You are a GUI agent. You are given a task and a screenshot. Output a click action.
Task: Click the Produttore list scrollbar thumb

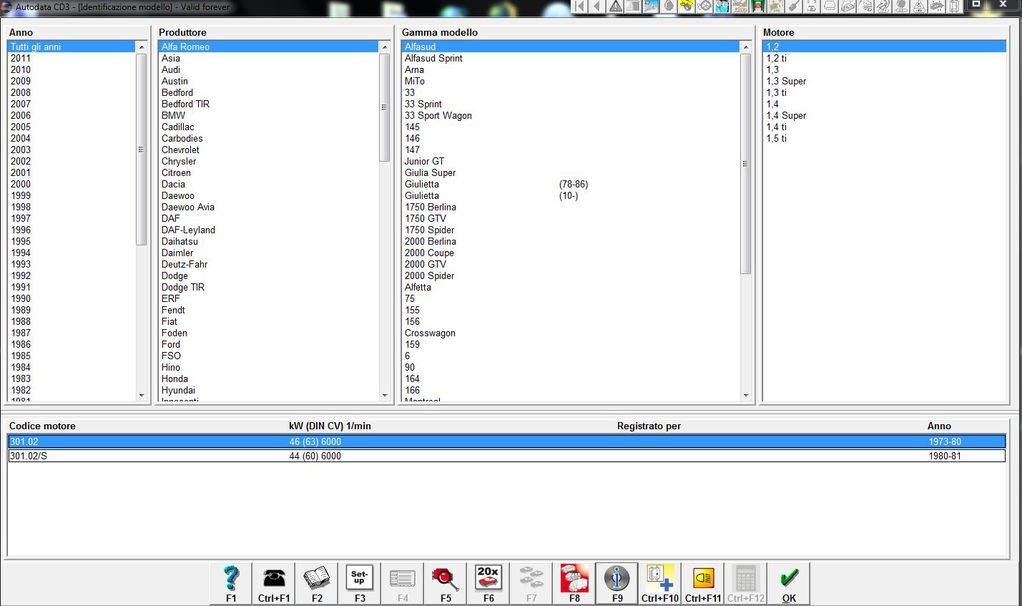385,107
